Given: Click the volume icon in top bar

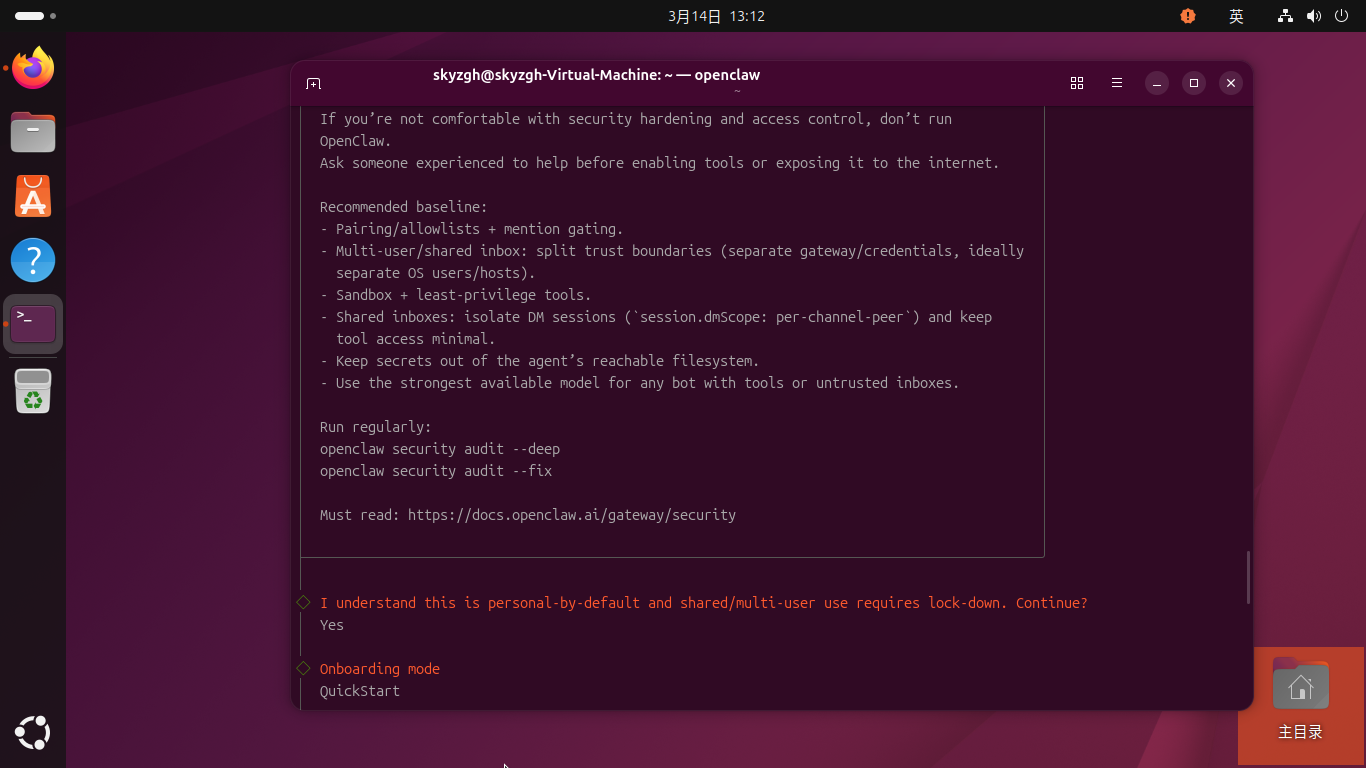Looking at the screenshot, I should (x=1313, y=16).
